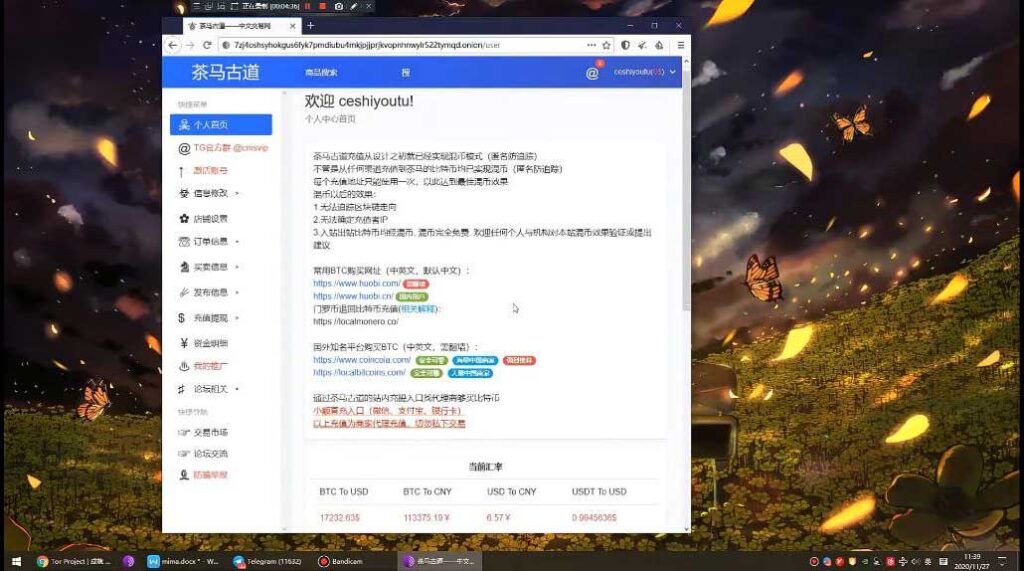Screen dimensions: 1024x571
Task: Expand the 充值提现 sidebar menu
Action: click(x=209, y=318)
